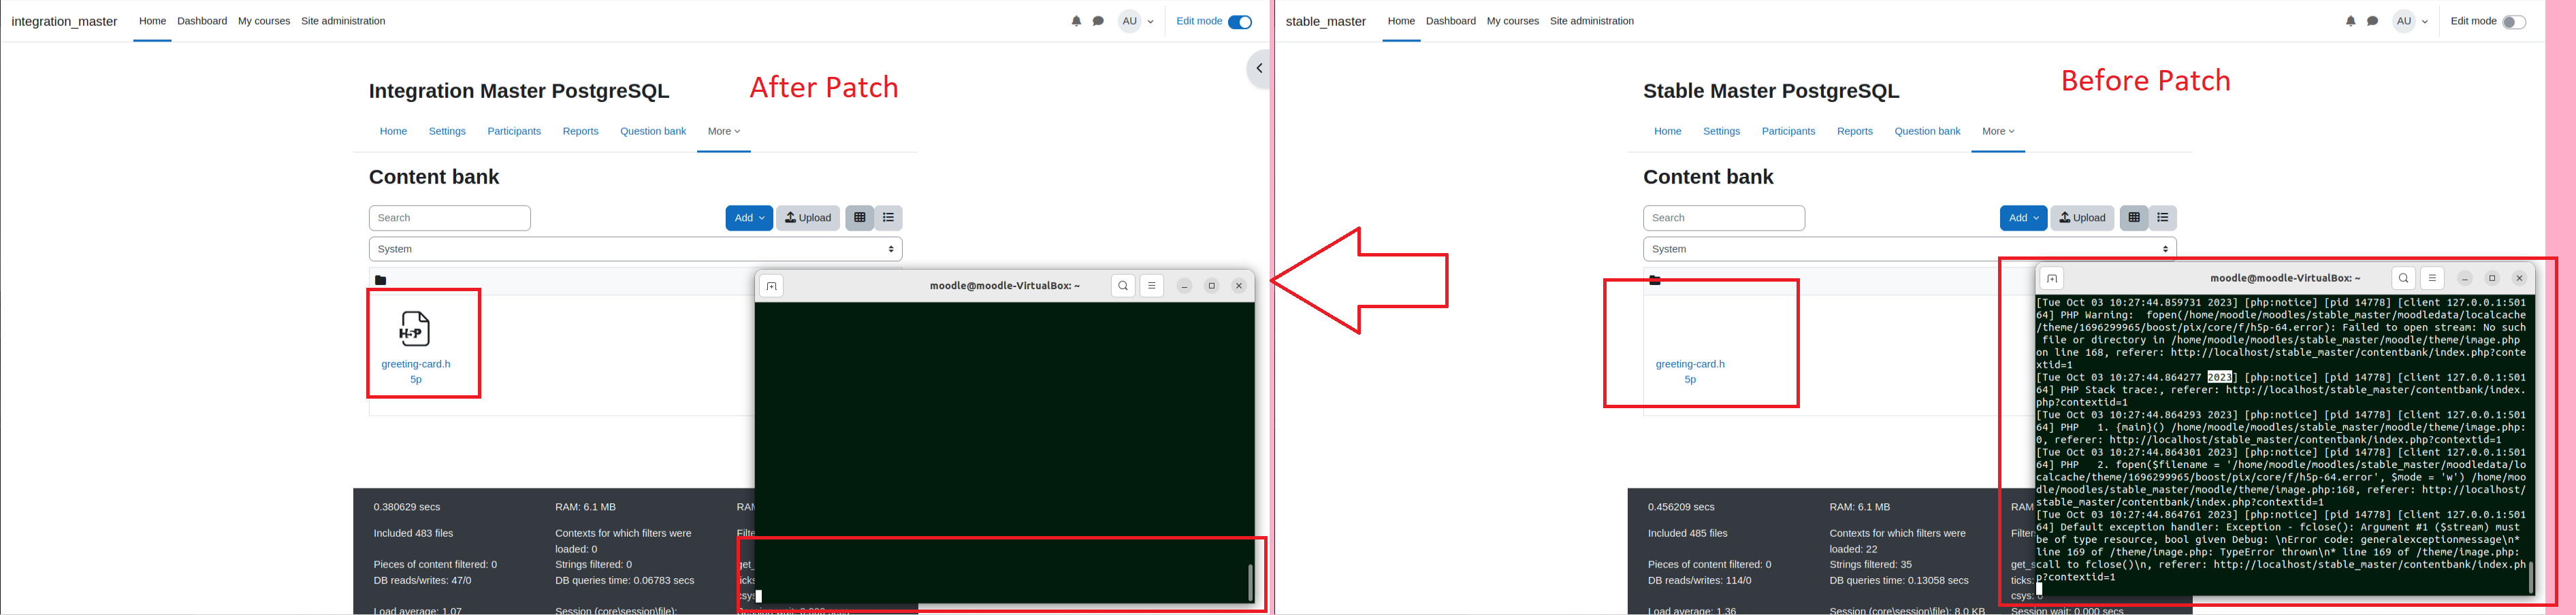Open My courses in integration_master top bar
2576x615 pixels.
tap(264, 21)
